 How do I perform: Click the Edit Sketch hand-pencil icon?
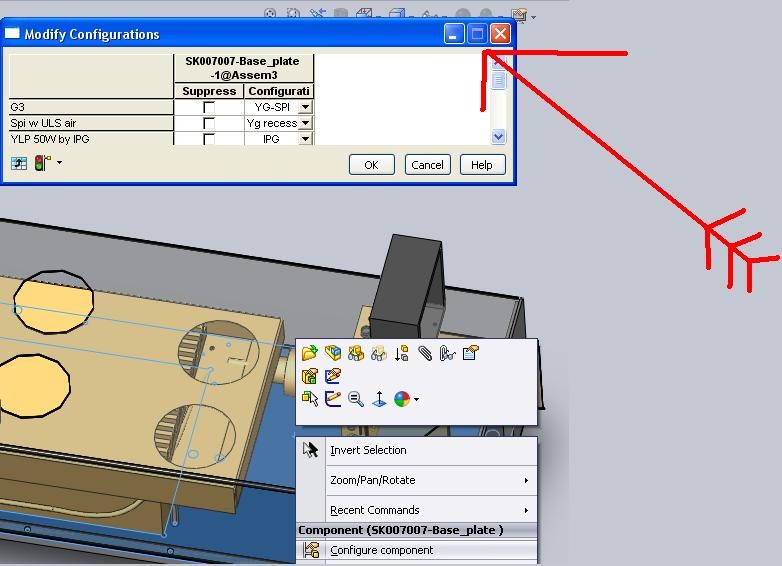click(333, 376)
